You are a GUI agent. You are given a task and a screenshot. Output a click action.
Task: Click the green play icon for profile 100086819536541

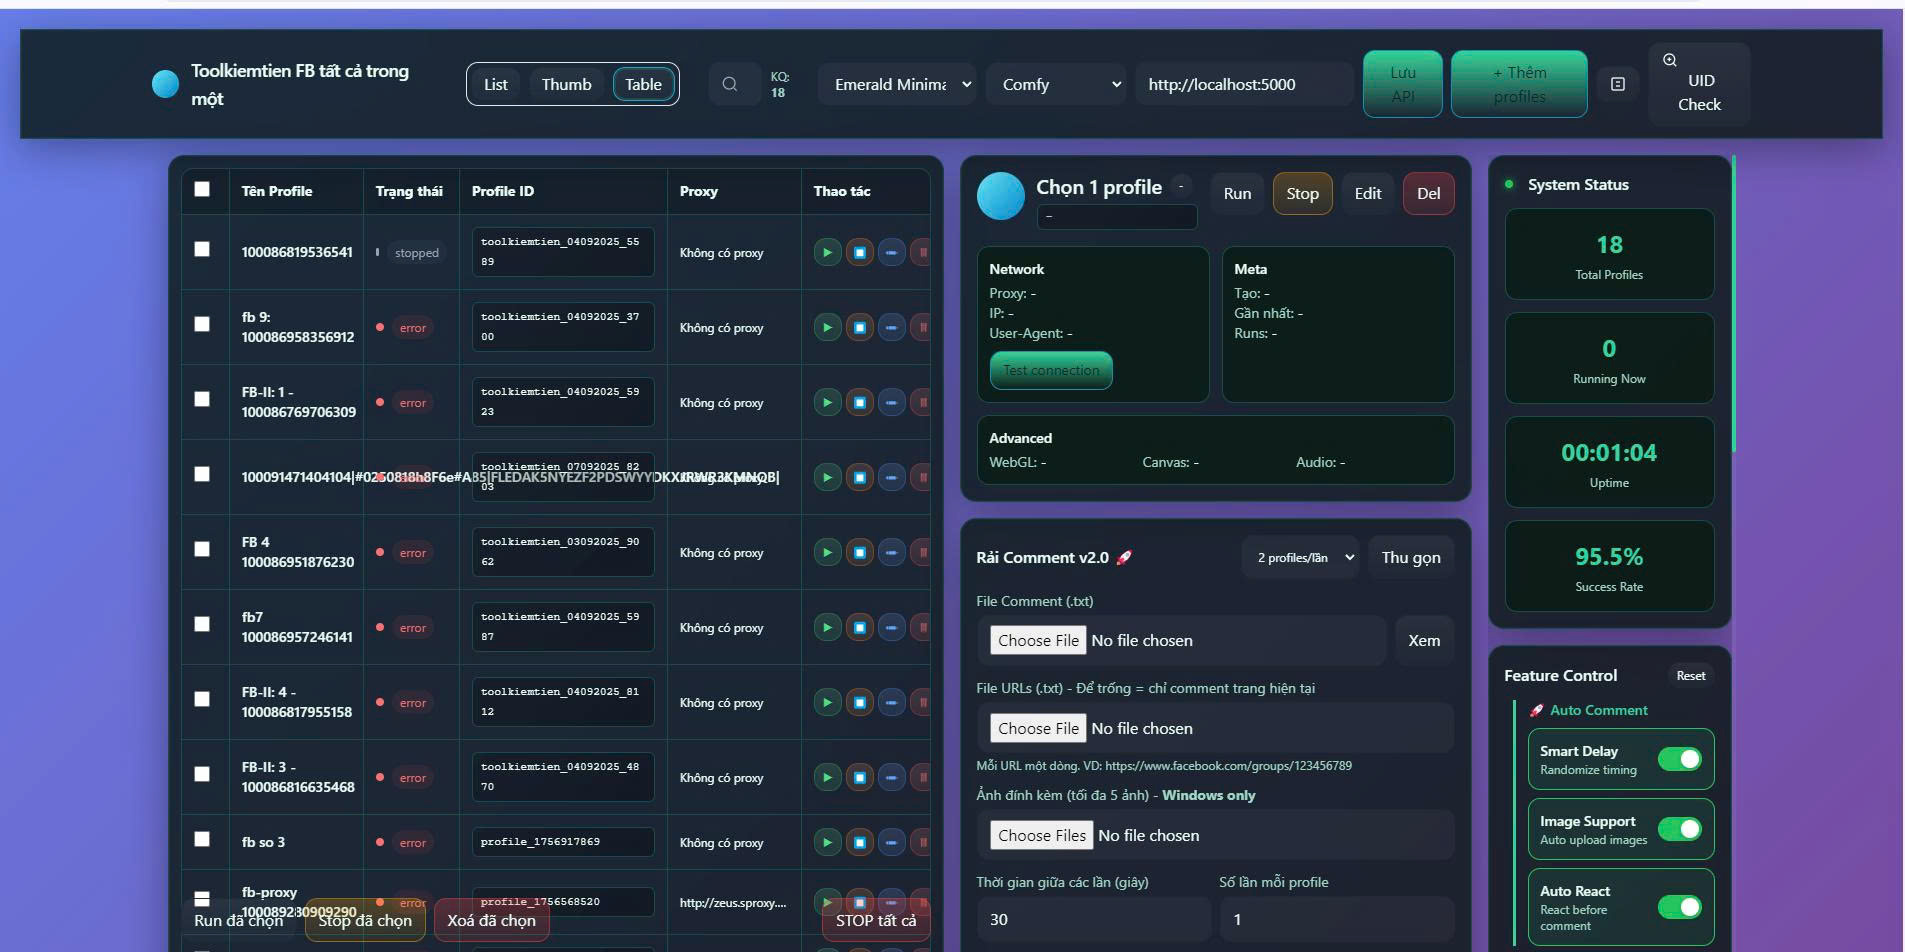tap(827, 253)
